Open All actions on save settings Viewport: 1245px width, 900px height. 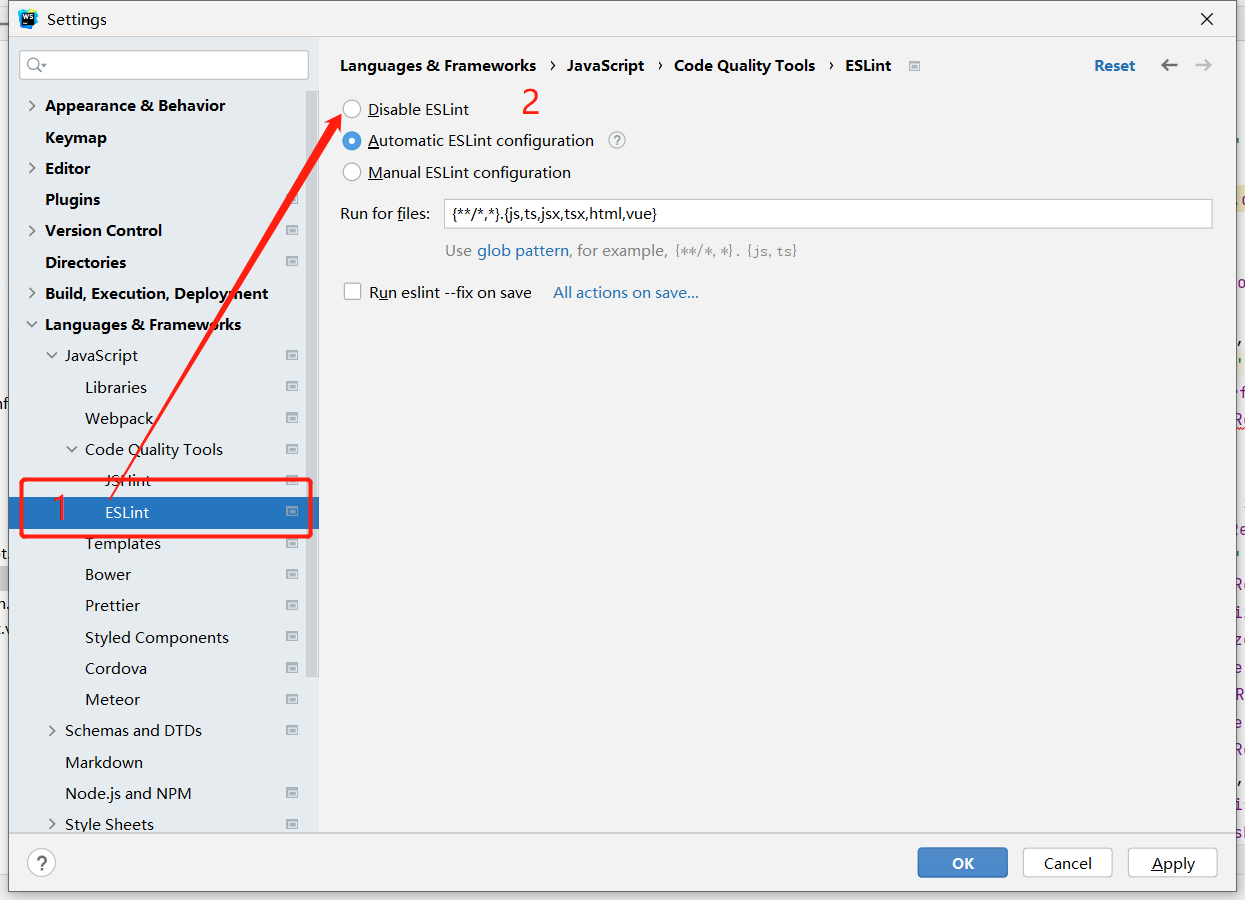click(x=625, y=291)
